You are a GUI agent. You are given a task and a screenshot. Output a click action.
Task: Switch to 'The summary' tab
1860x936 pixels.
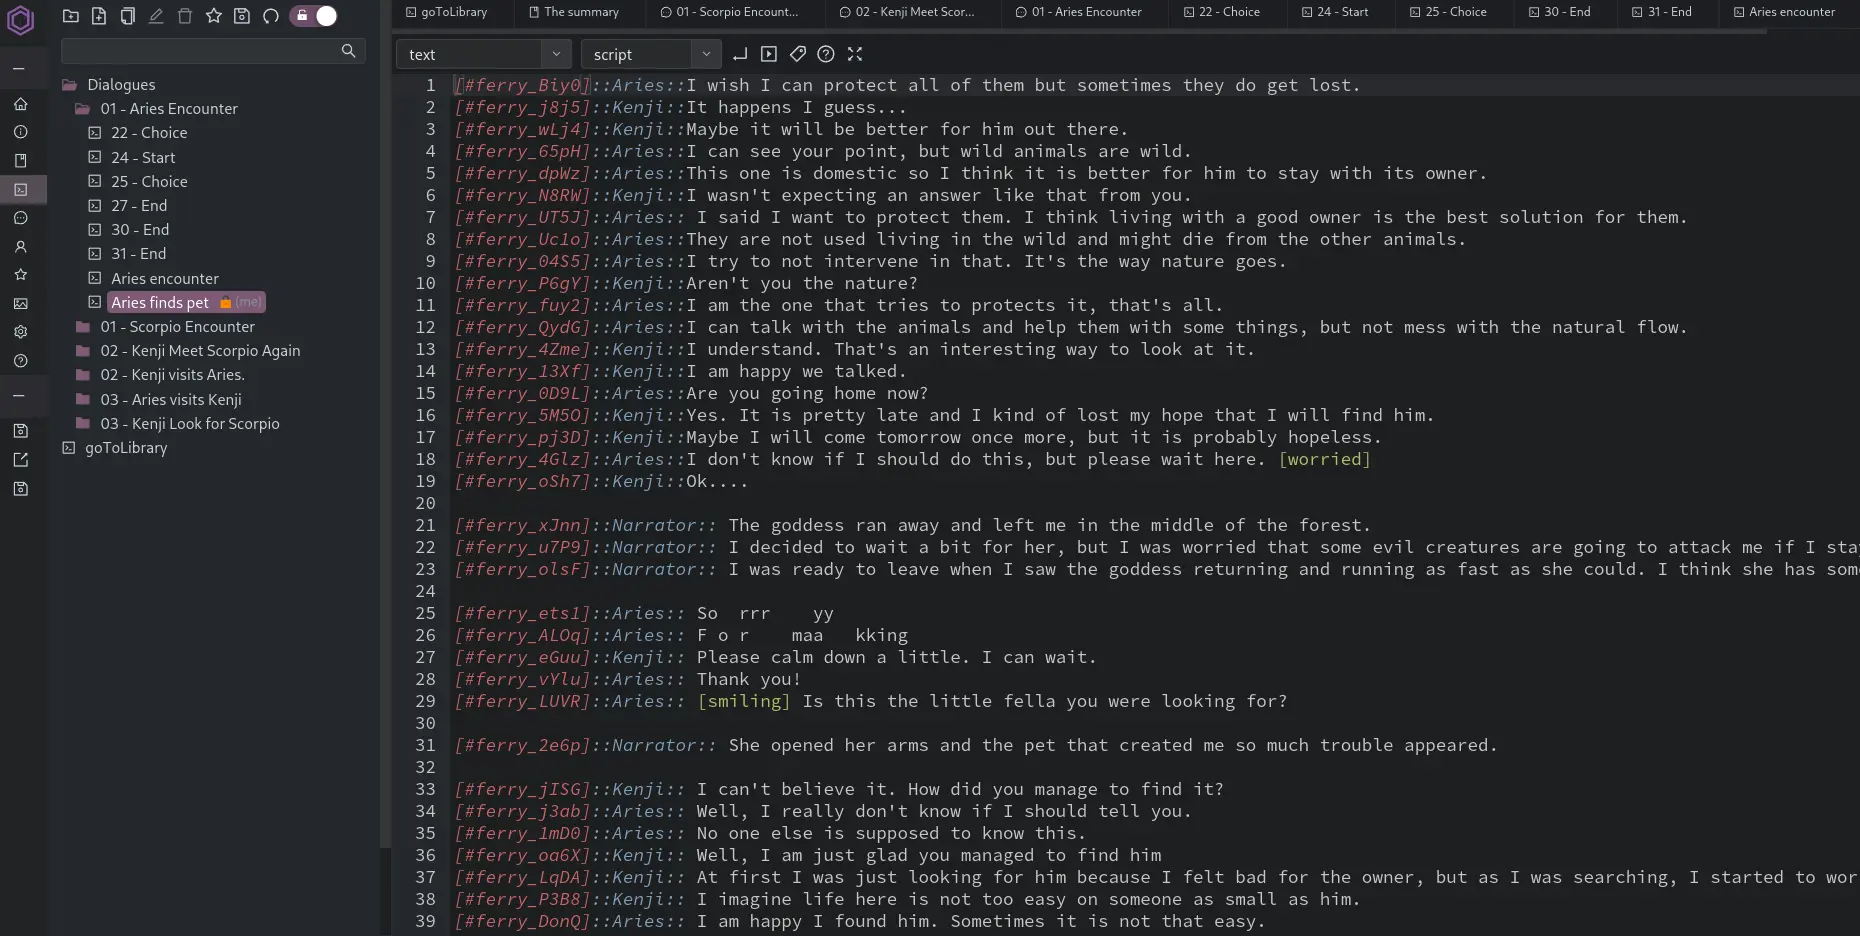(x=576, y=12)
